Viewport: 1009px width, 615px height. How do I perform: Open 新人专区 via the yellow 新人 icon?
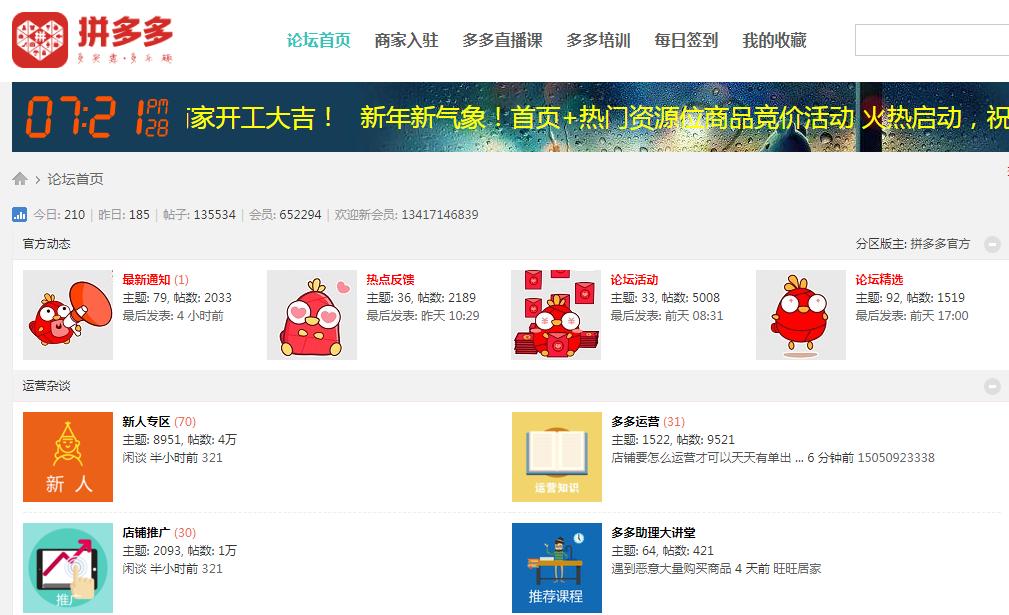click(x=67, y=457)
